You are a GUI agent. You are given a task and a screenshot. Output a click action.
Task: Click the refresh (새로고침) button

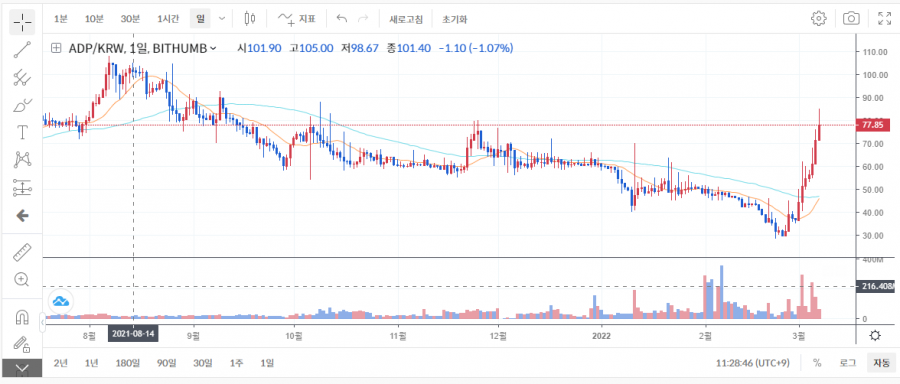[406, 19]
